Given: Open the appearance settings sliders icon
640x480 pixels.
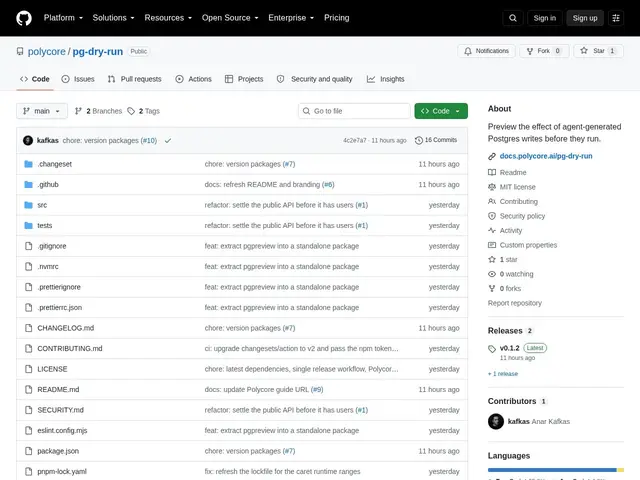Looking at the screenshot, I should 616,18.
